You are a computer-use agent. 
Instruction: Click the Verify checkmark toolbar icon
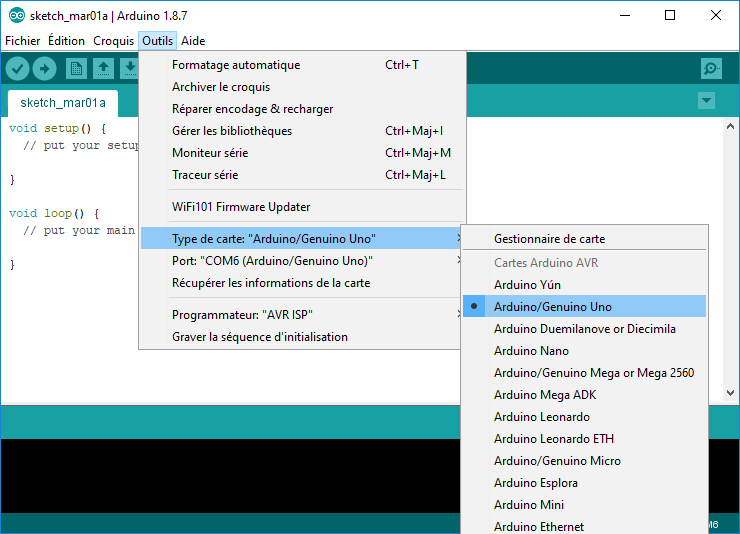pyautogui.click(x=17, y=69)
